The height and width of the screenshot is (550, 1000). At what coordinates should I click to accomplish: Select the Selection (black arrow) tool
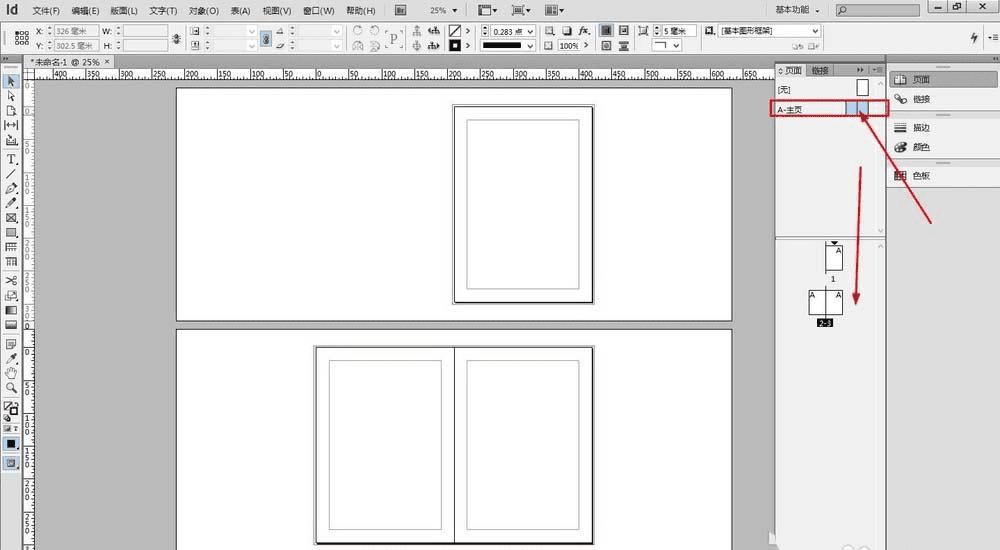(x=11, y=82)
